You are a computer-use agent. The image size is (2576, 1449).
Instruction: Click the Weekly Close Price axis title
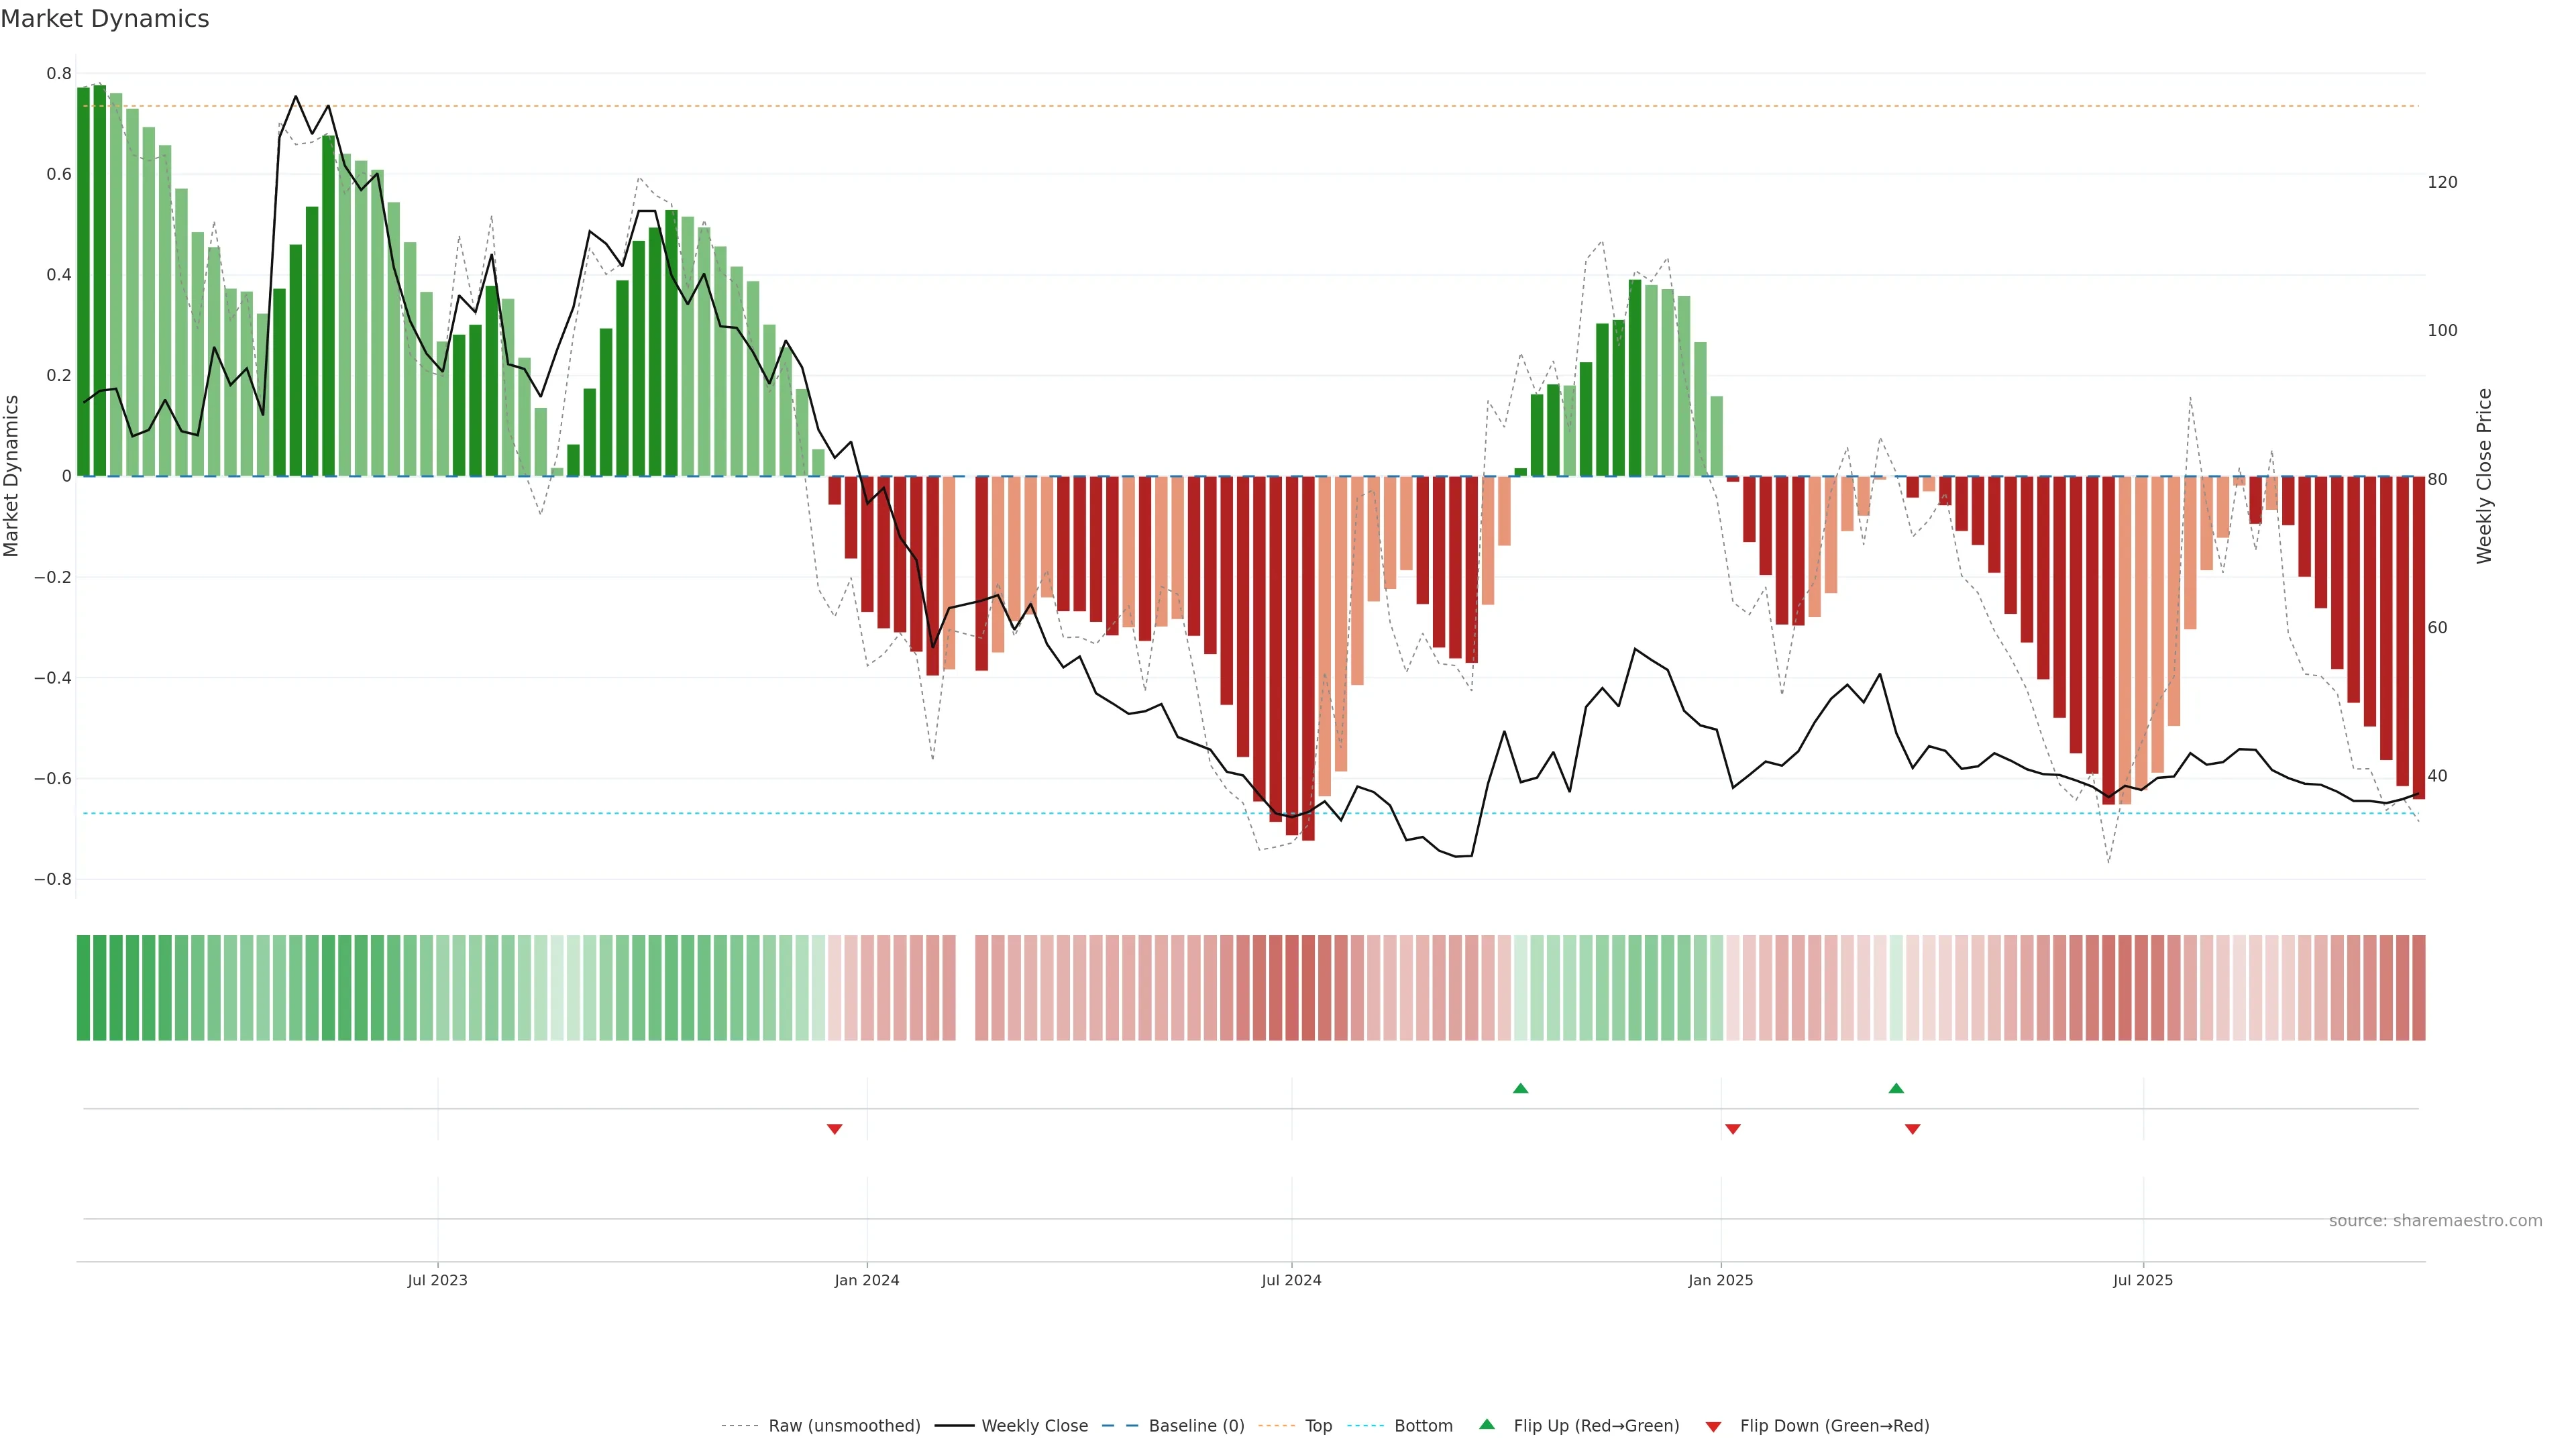2484,476
